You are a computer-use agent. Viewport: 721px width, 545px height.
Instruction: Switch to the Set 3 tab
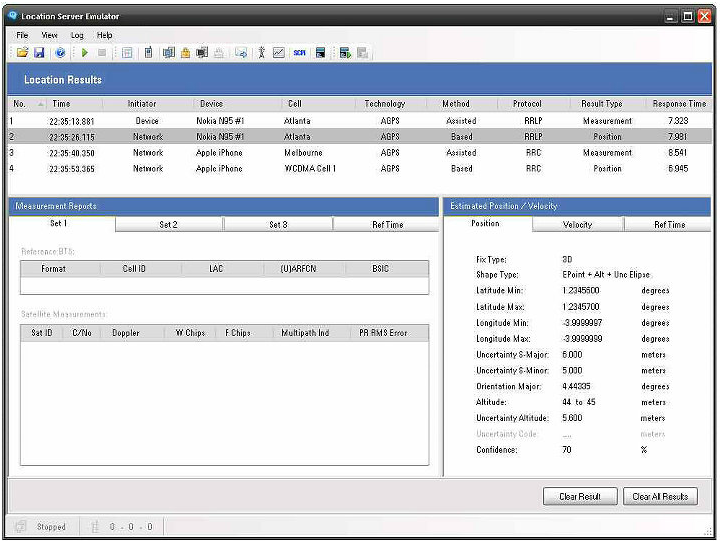(x=278, y=224)
